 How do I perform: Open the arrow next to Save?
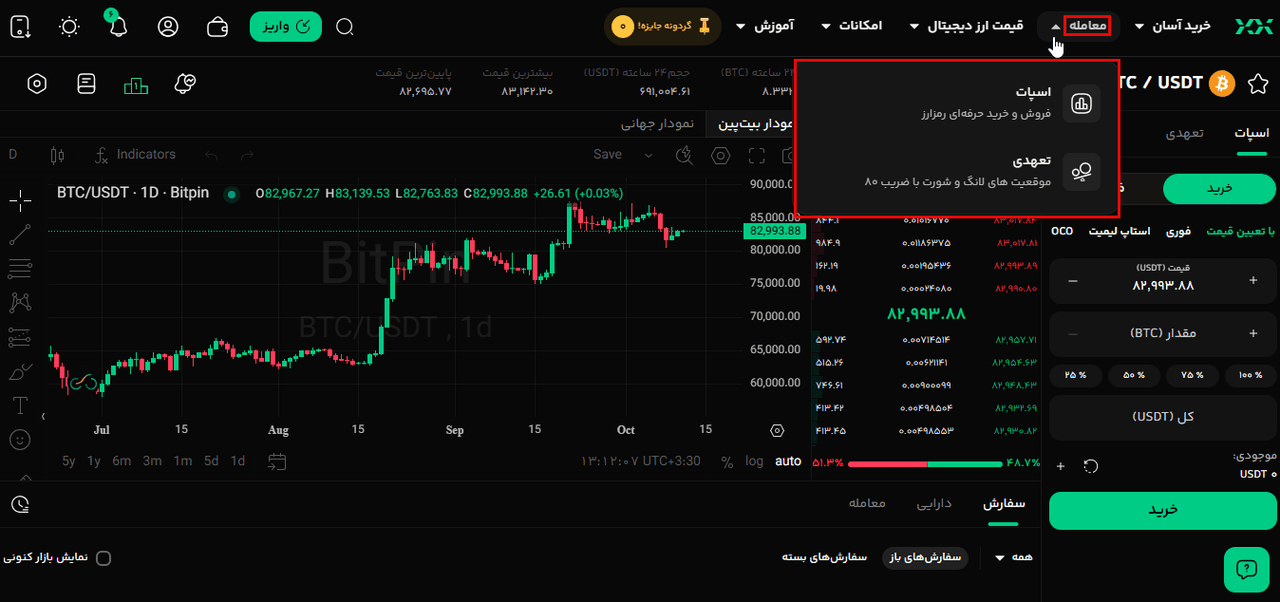click(649, 155)
